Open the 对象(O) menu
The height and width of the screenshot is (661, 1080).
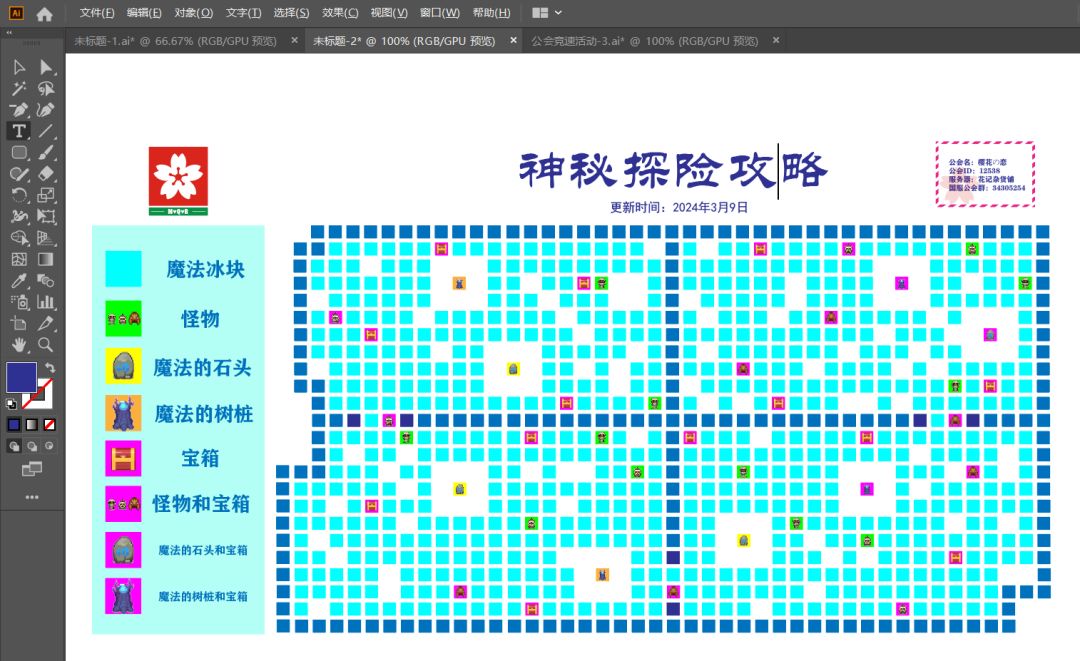coord(194,13)
